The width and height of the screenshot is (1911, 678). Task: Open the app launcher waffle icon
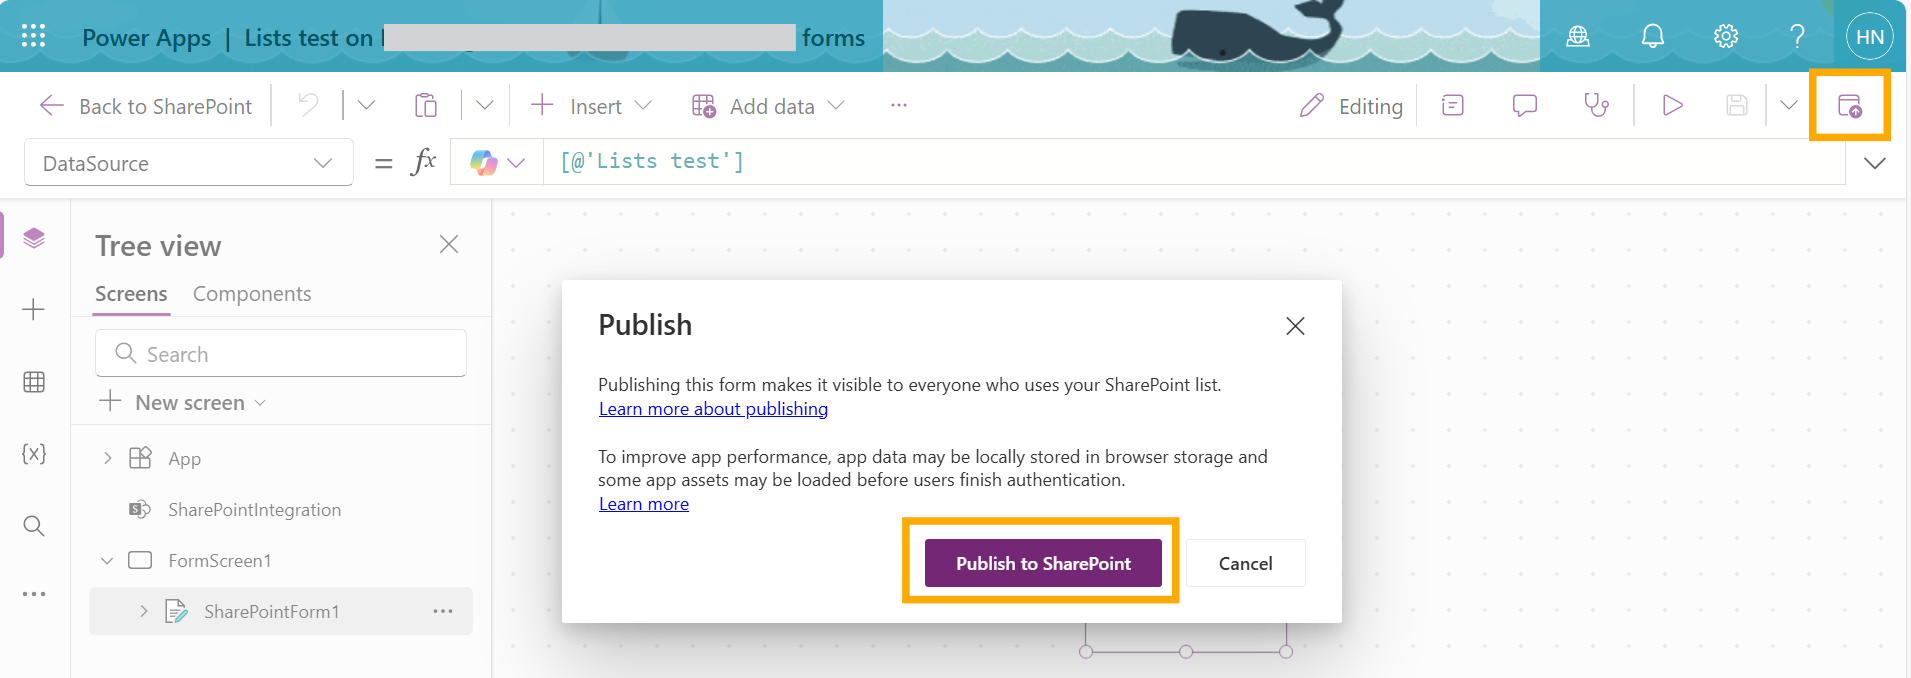(33, 36)
